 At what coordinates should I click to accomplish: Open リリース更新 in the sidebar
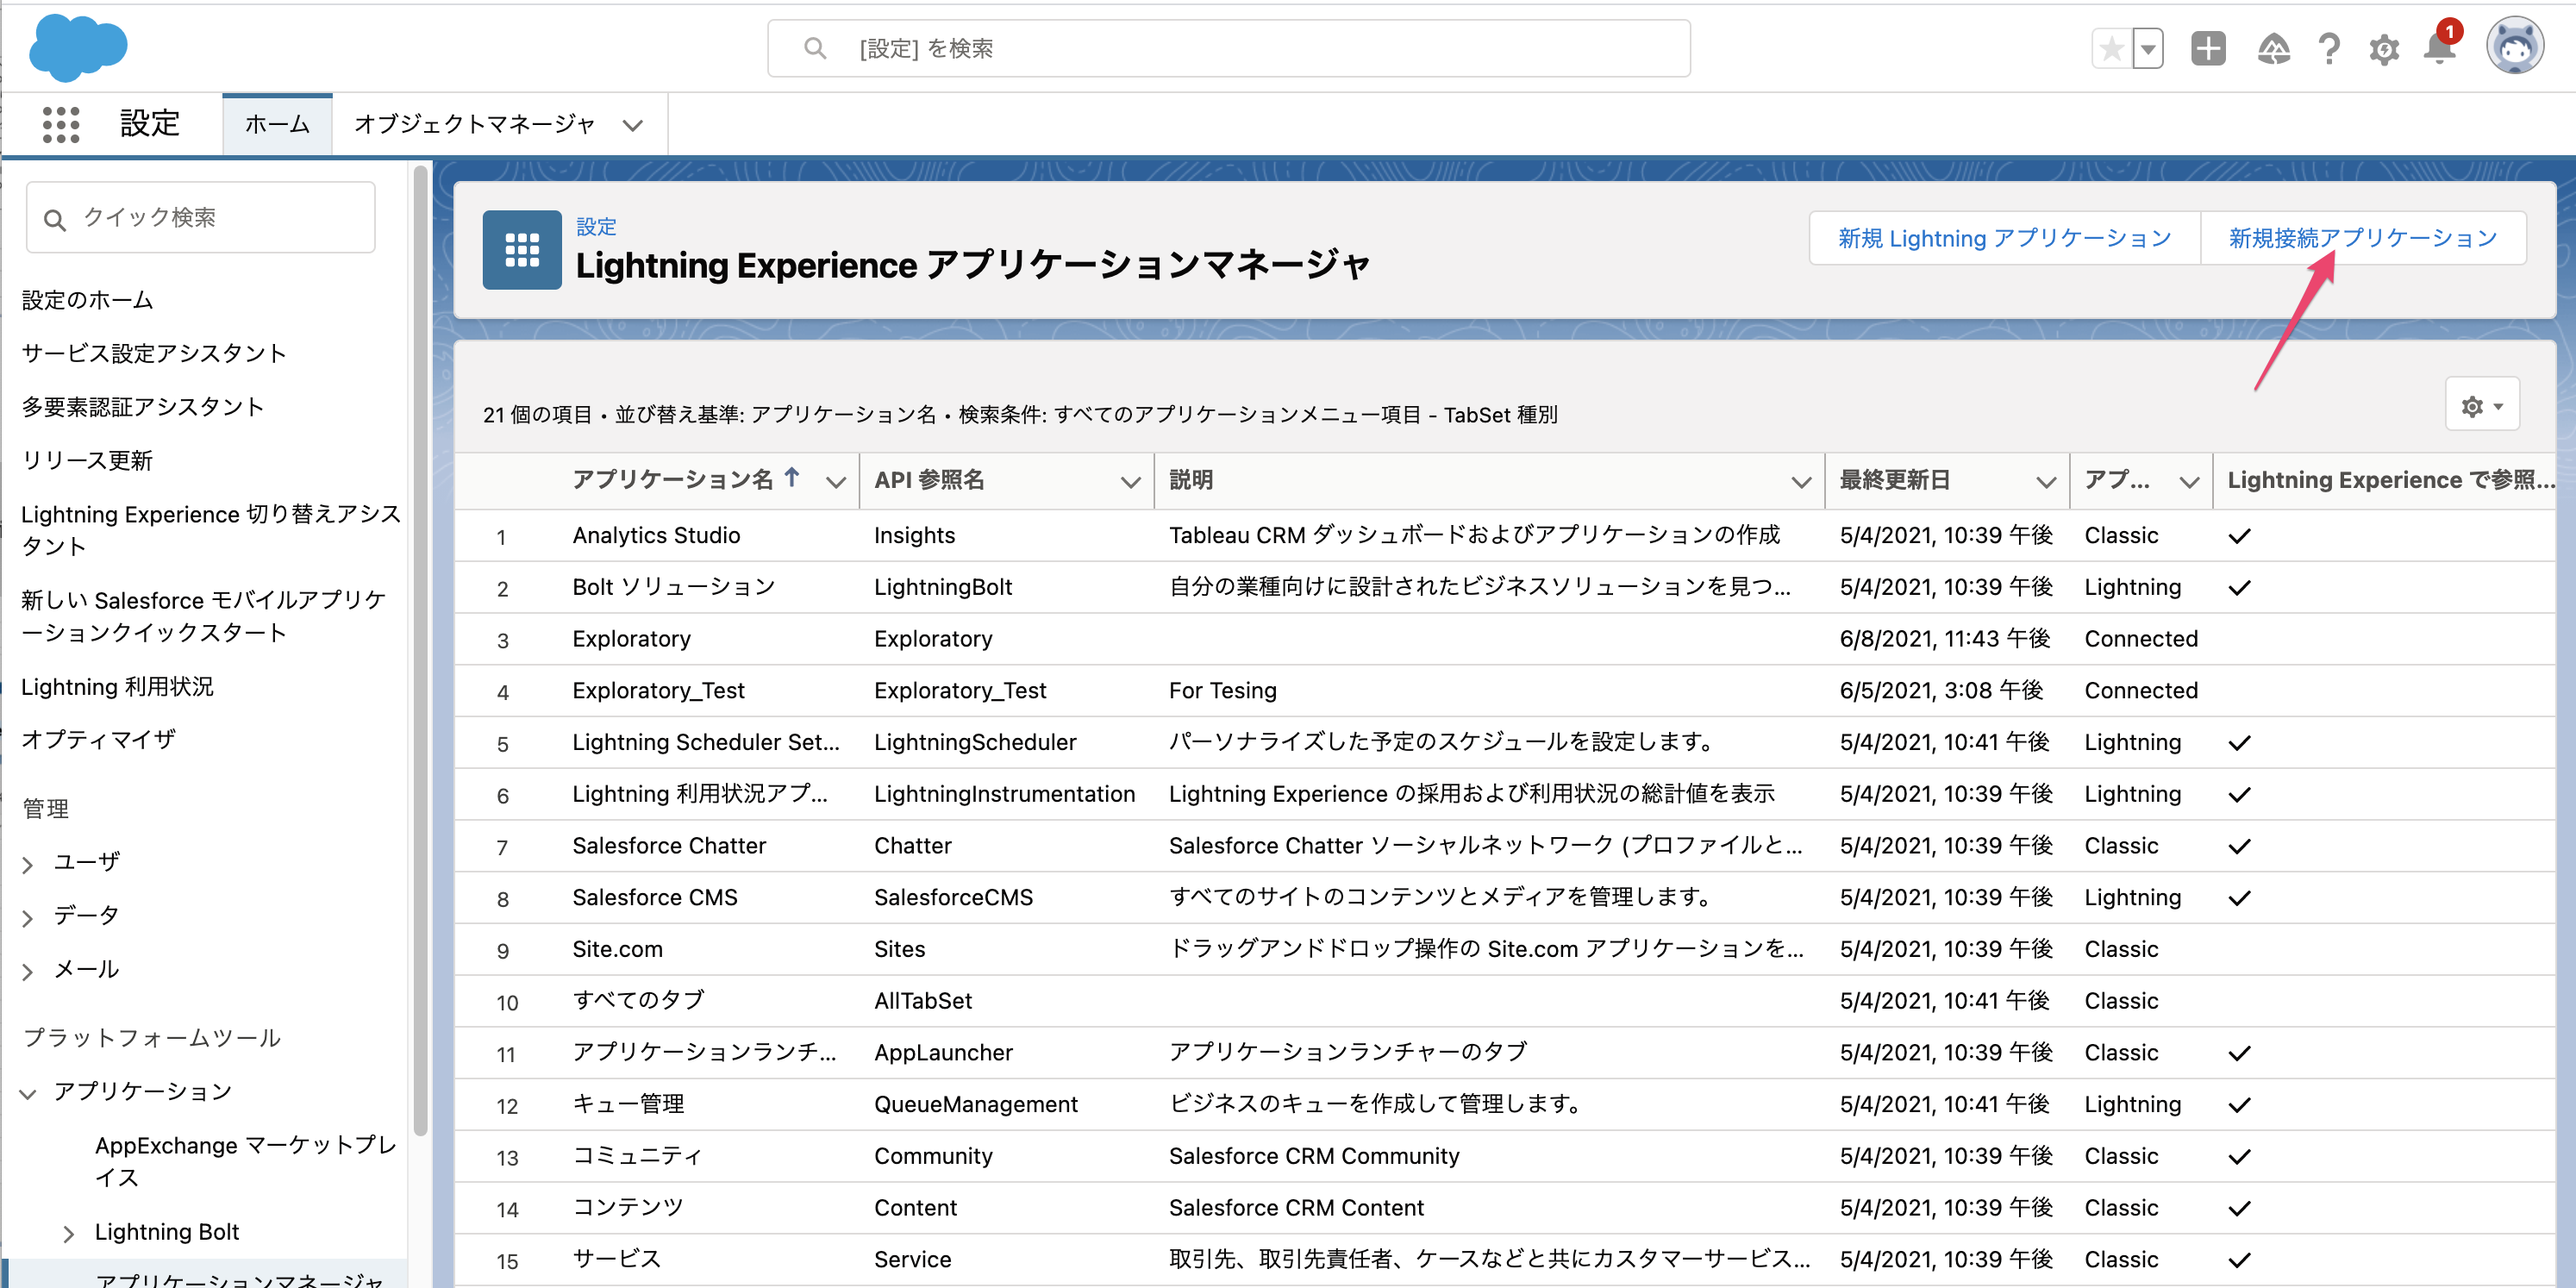click(87, 460)
